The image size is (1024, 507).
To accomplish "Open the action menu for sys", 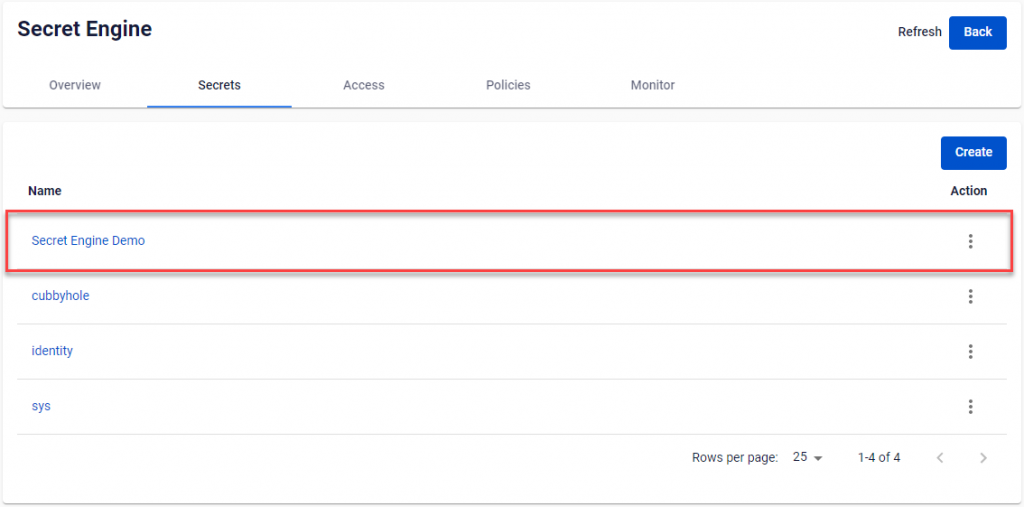I will pos(970,406).
